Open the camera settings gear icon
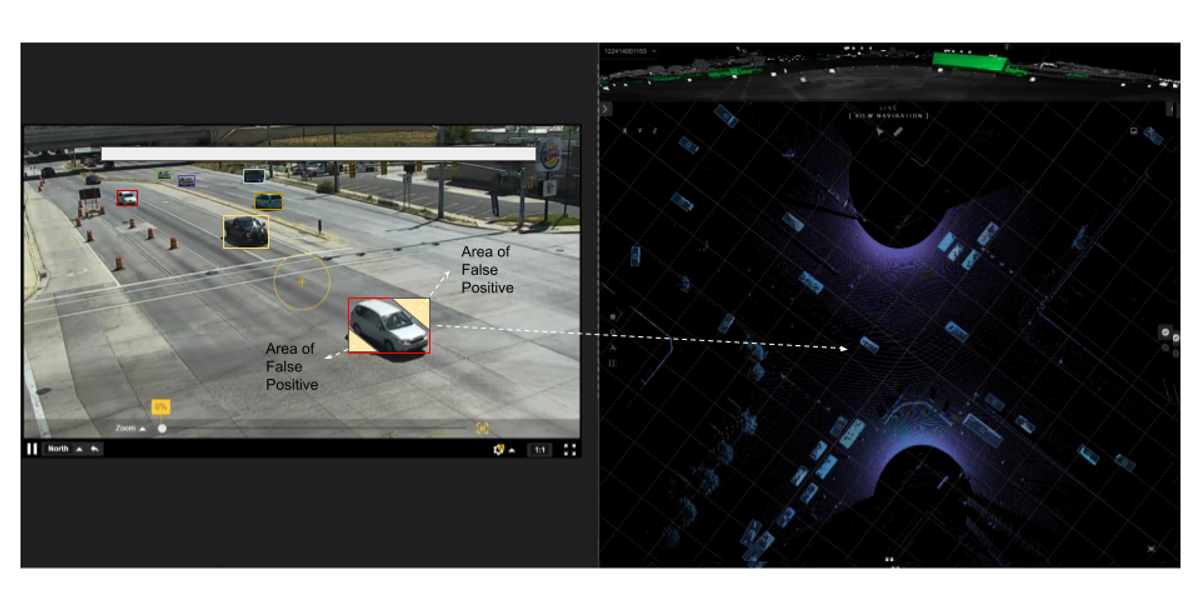 click(498, 450)
